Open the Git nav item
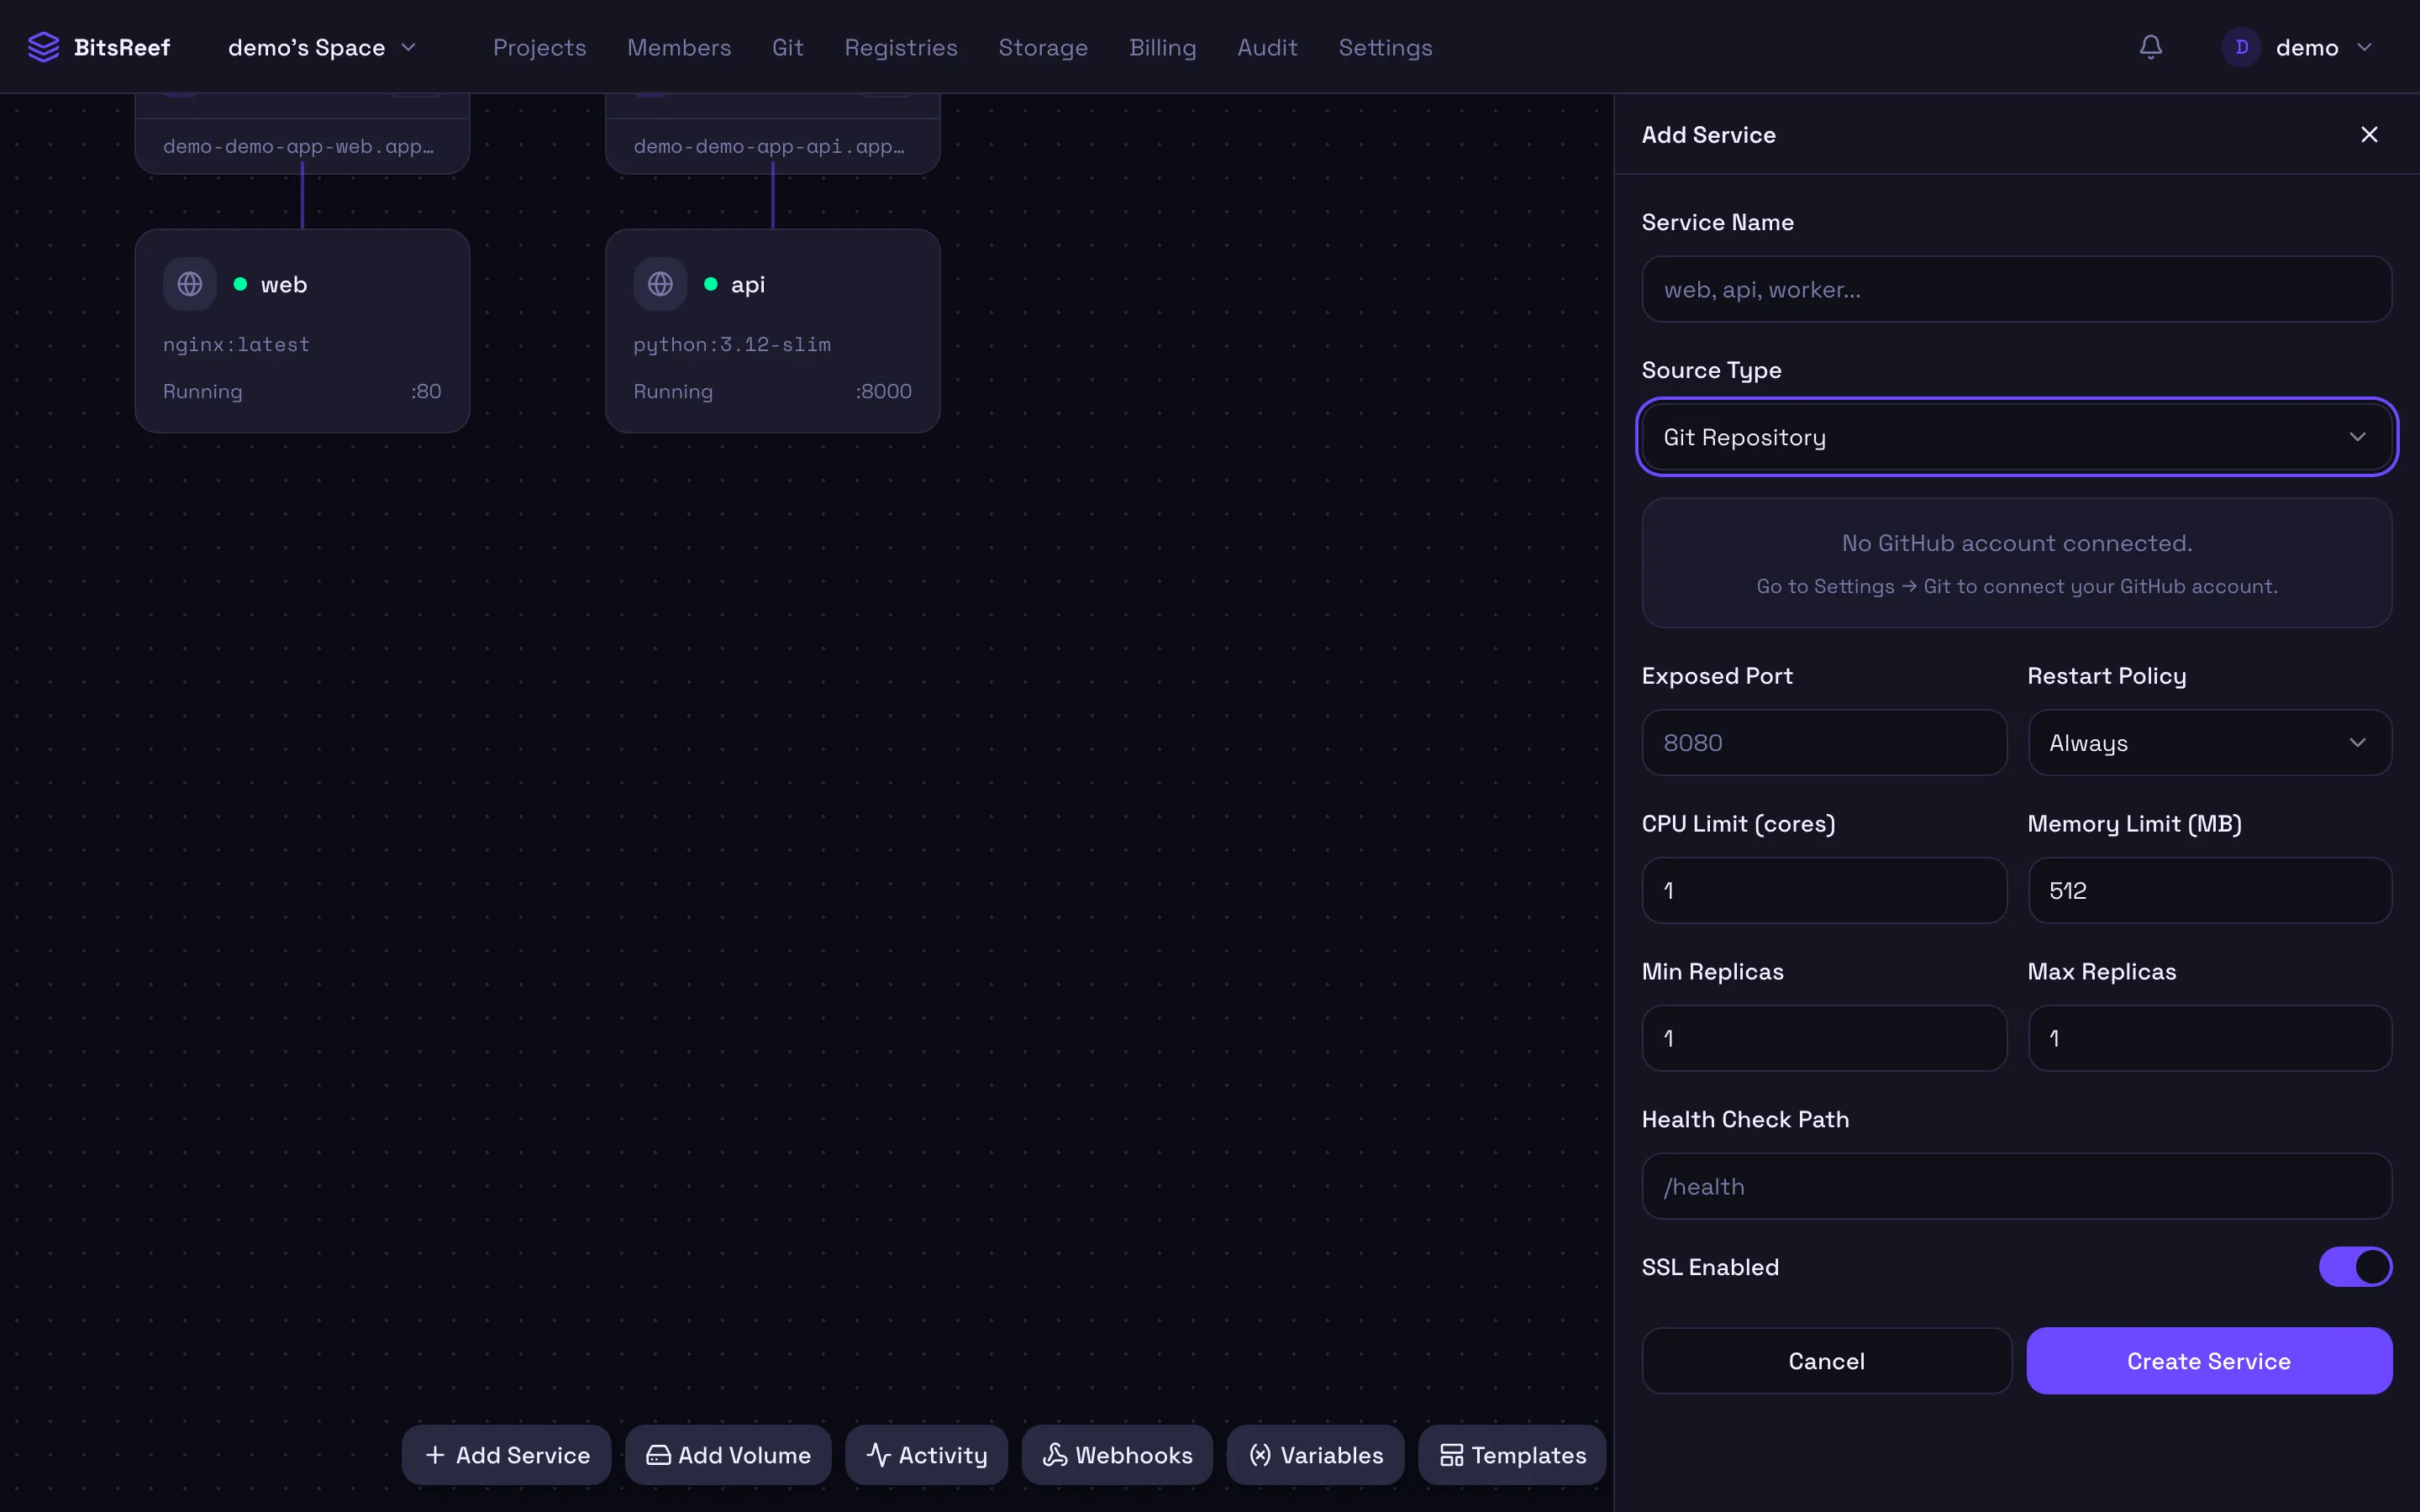 pos(788,47)
